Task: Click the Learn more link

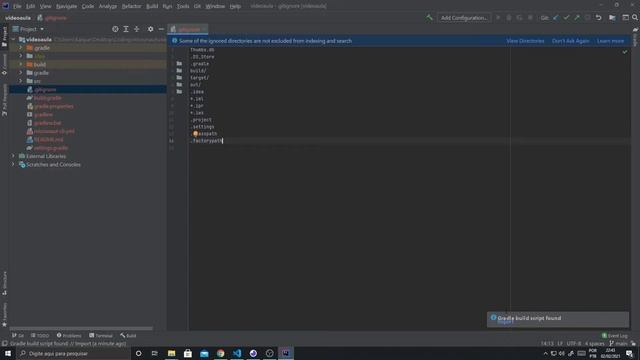Action: click(610, 41)
